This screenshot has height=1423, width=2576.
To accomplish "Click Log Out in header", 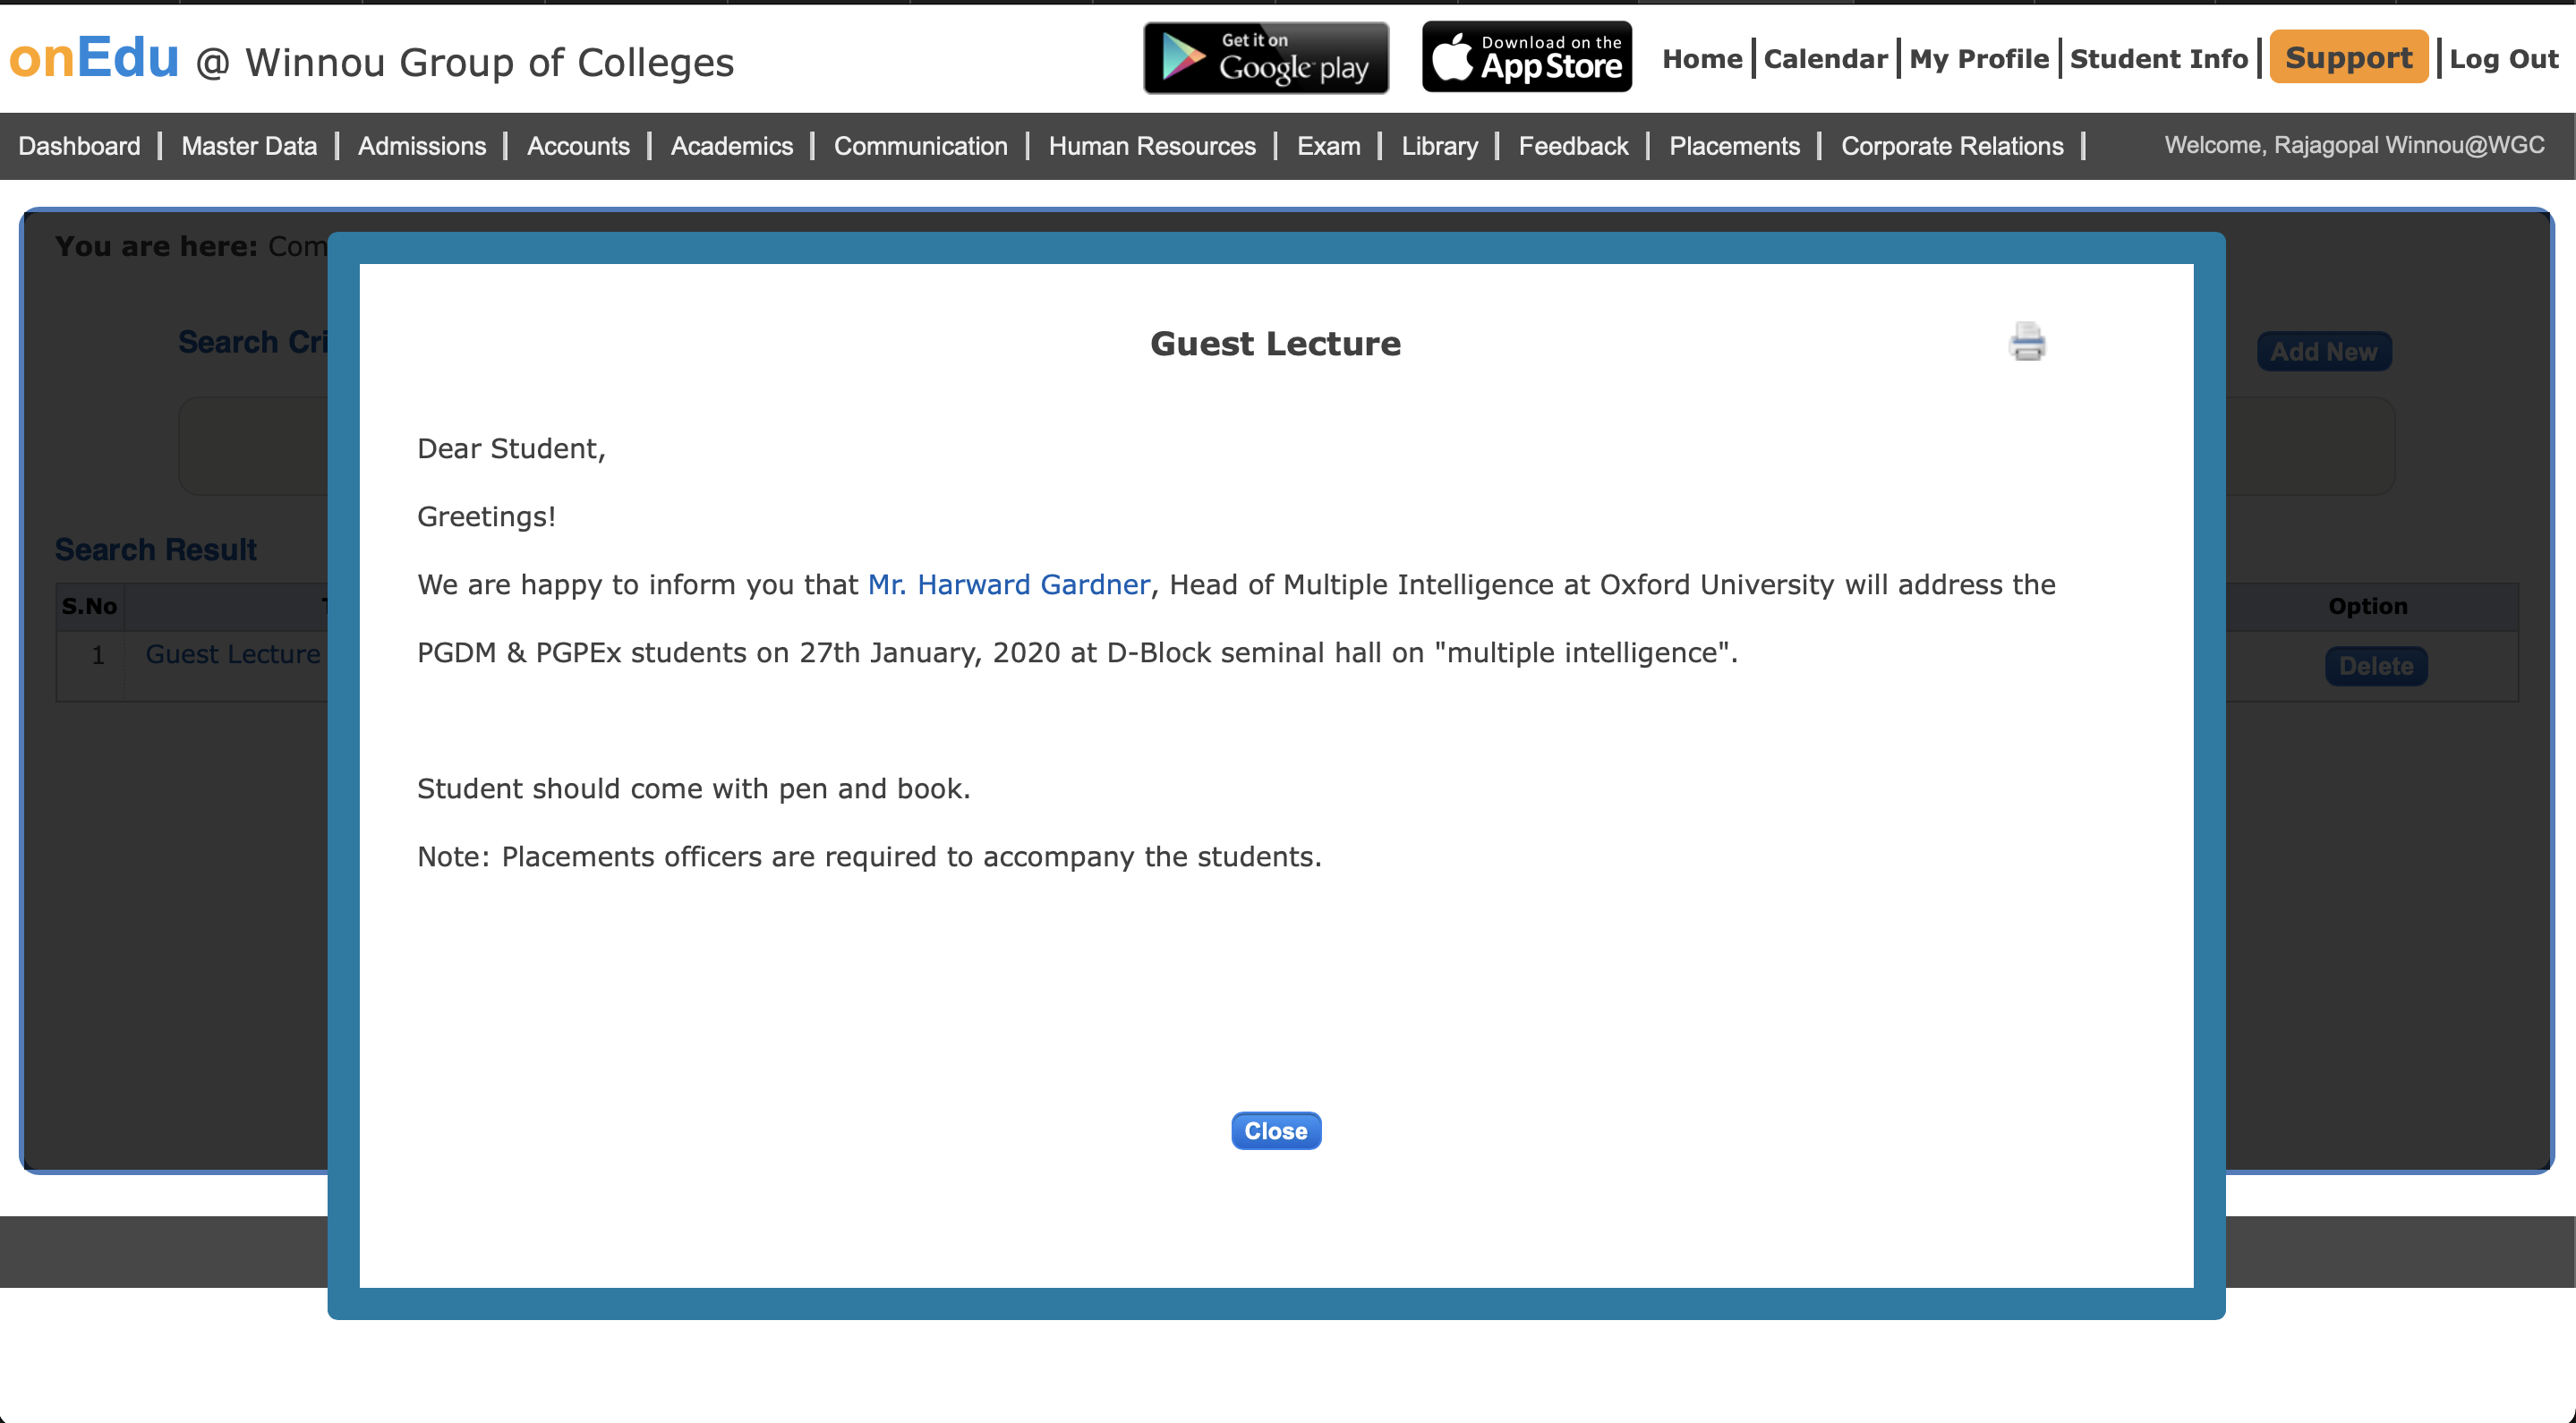I will 2503,59.
